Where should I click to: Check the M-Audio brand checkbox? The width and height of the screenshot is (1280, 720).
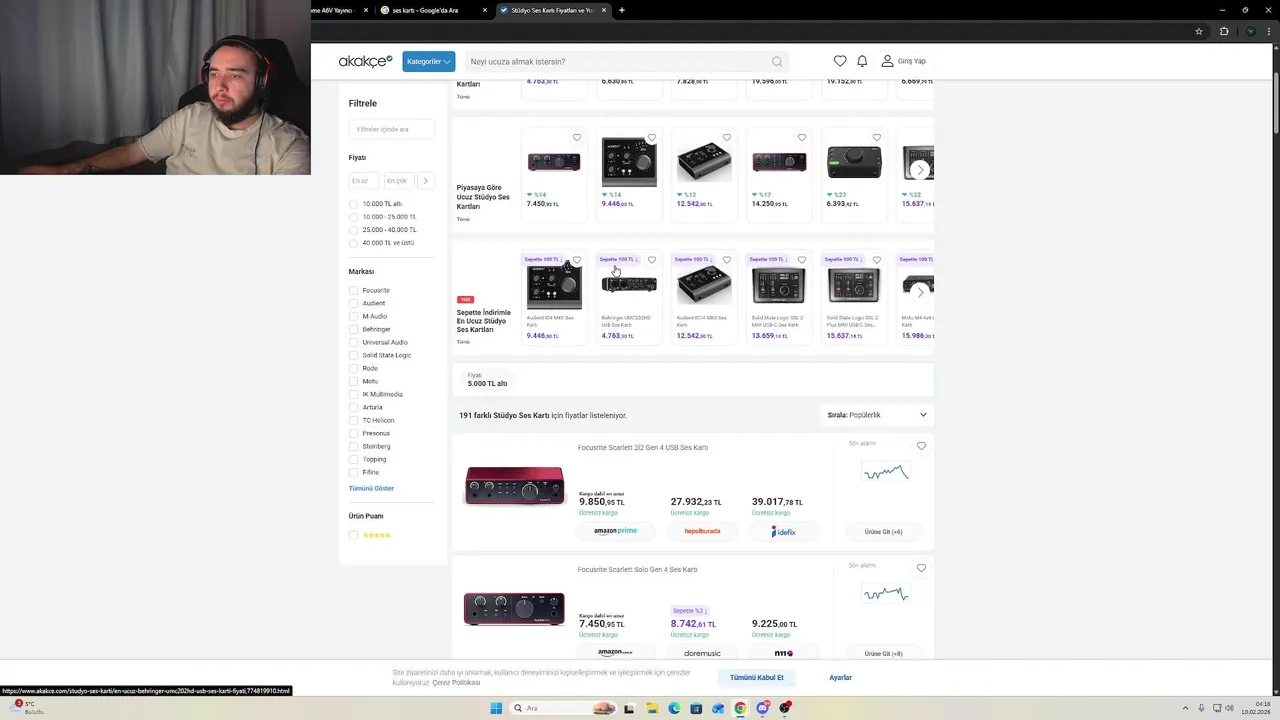coord(353,316)
